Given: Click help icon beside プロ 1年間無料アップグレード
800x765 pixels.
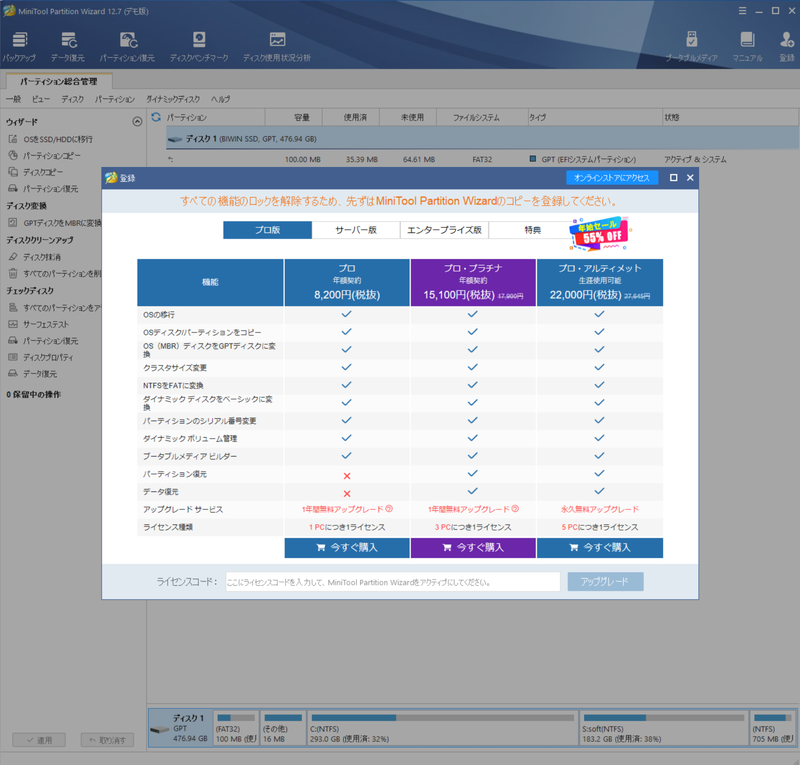Looking at the screenshot, I should 389,509.
